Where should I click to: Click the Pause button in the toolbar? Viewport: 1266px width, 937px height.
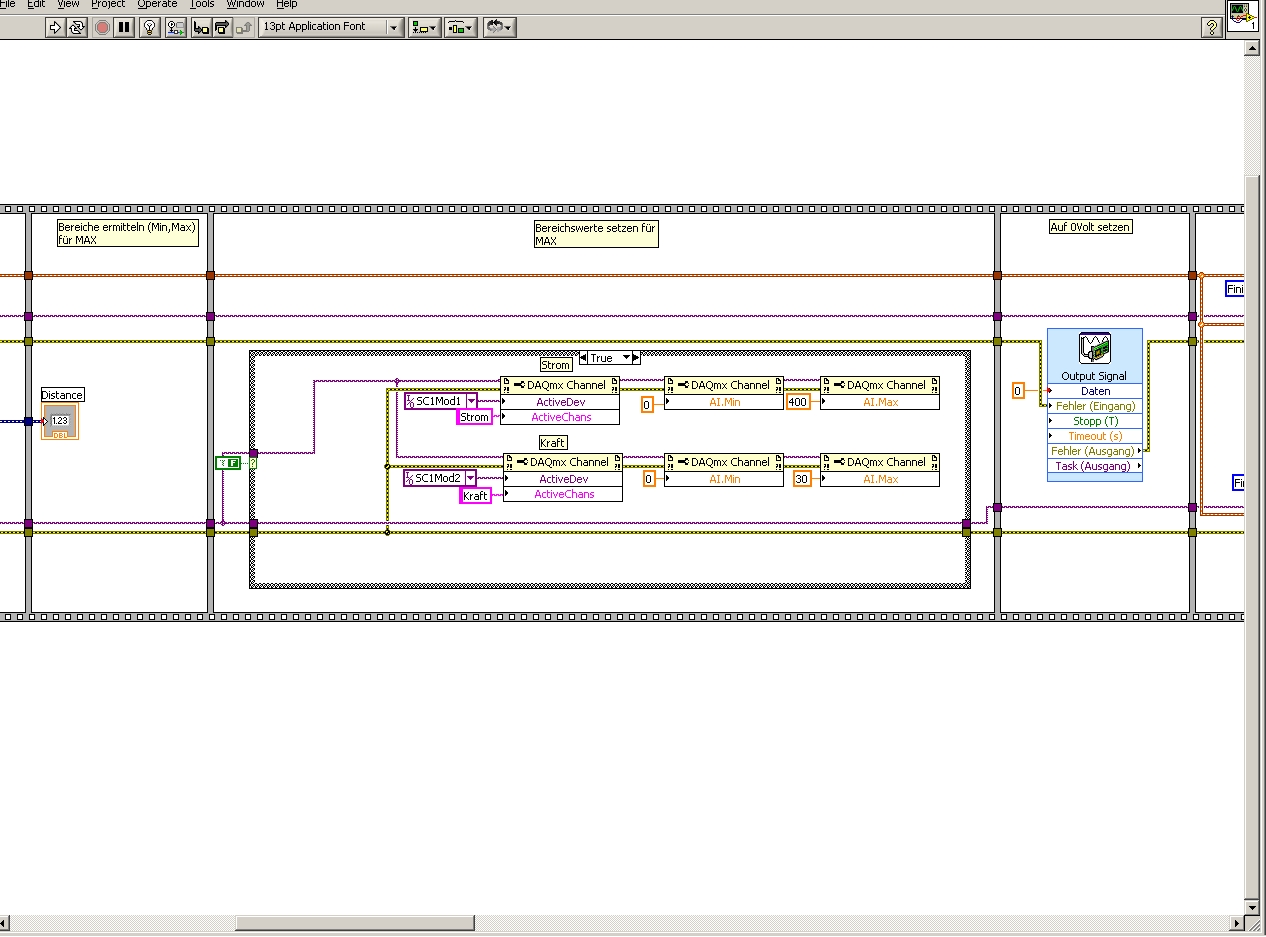click(x=124, y=27)
